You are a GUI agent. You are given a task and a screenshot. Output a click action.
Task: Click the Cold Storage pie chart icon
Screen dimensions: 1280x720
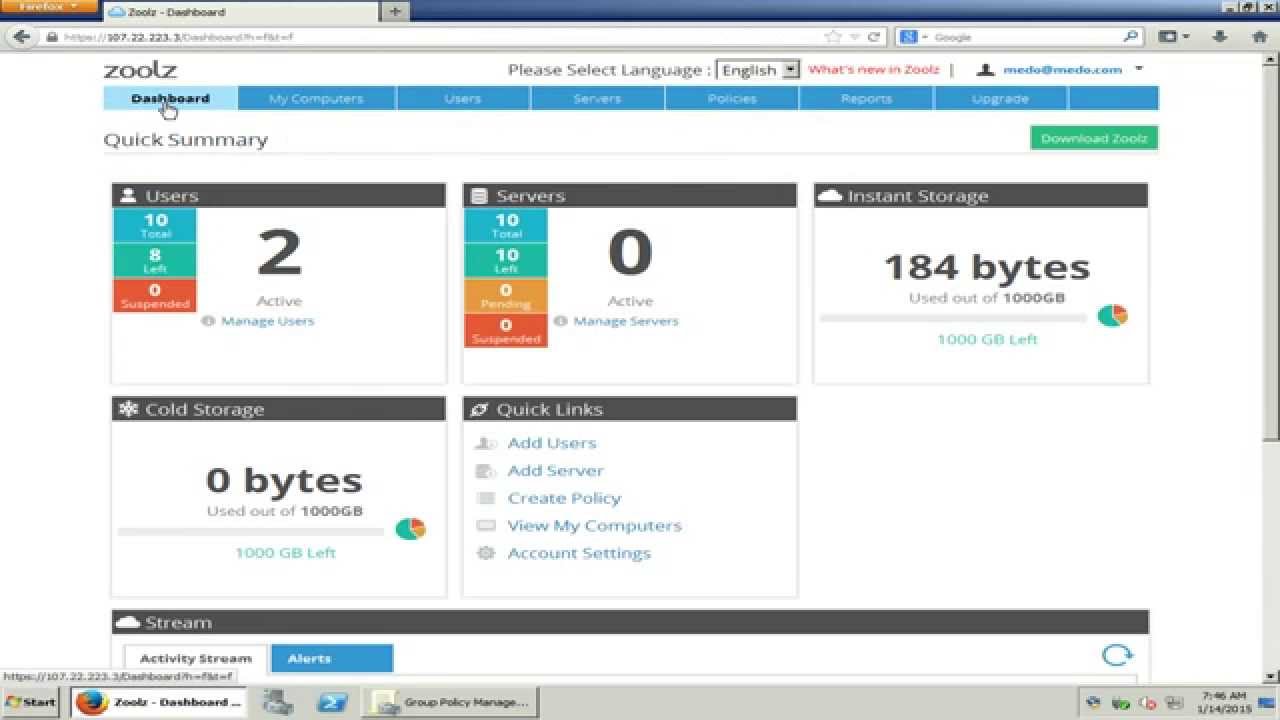click(410, 528)
